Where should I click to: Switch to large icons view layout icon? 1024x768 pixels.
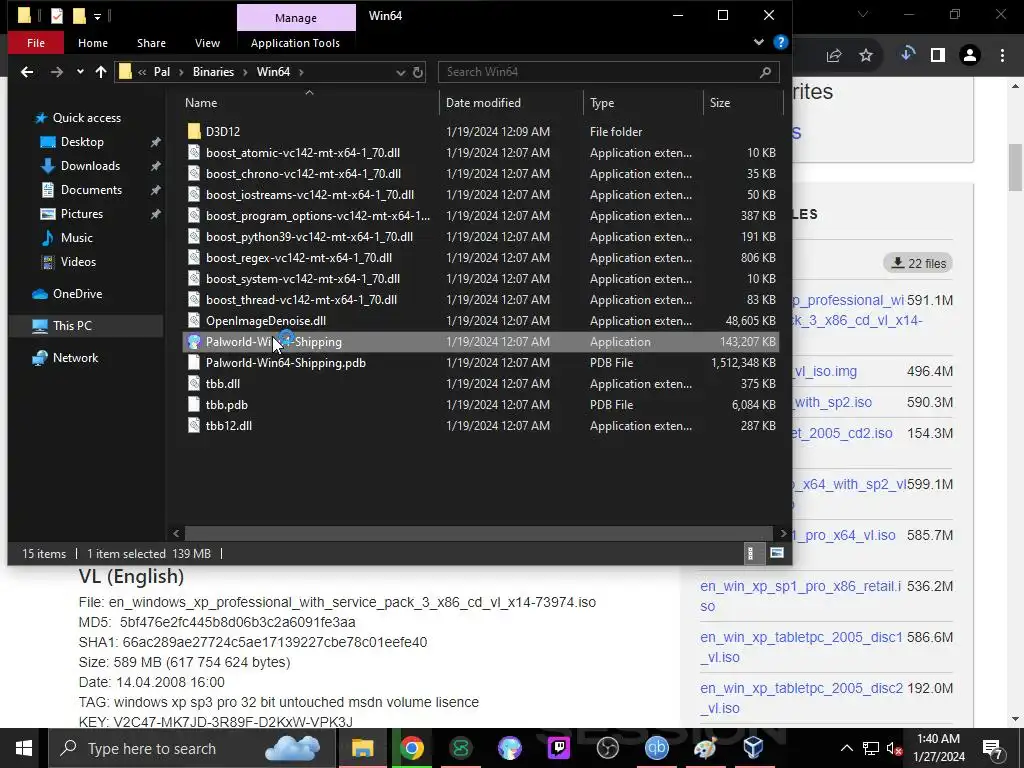coord(776,554)
